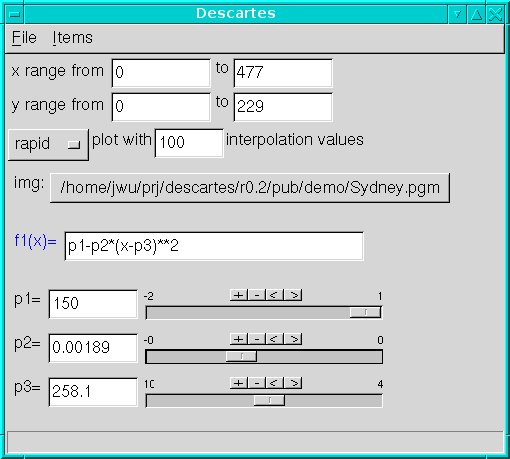The height and width of the screenshot is (459, 510).
Task: Open the rapid plot mode dropdown
Action: (x=48, y=145)
